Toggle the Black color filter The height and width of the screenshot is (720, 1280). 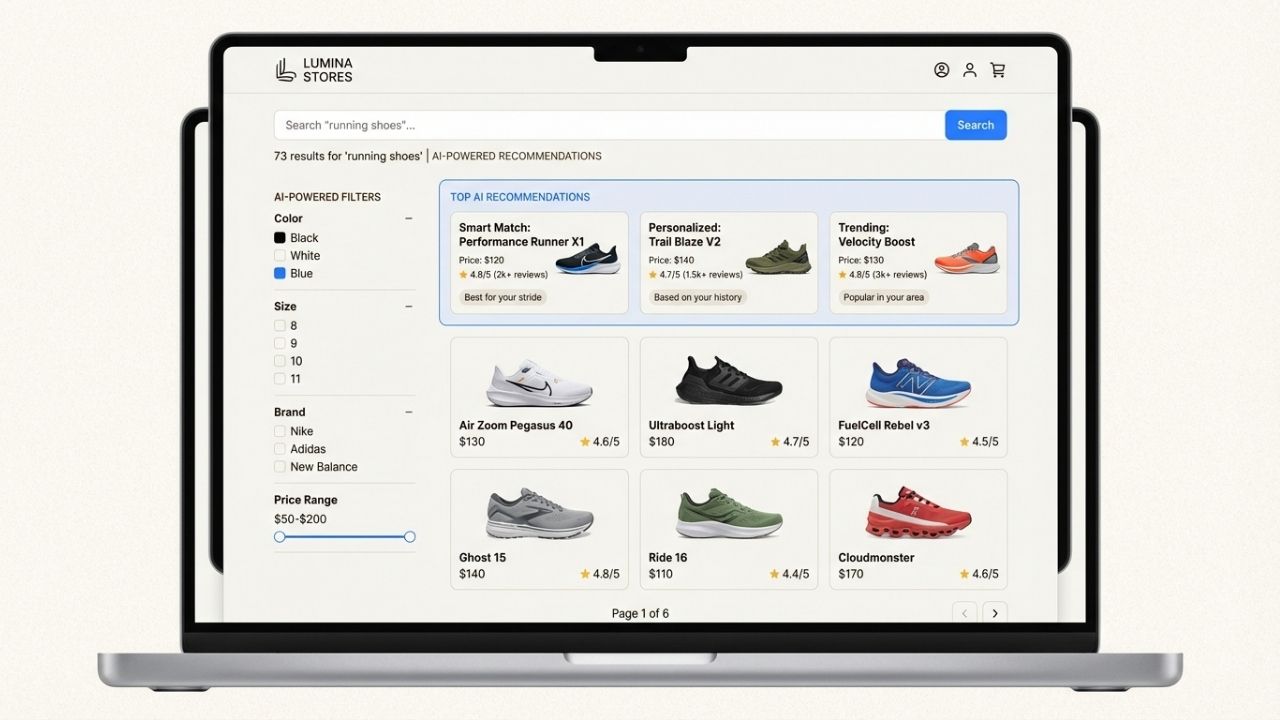(x=280, y=238)
